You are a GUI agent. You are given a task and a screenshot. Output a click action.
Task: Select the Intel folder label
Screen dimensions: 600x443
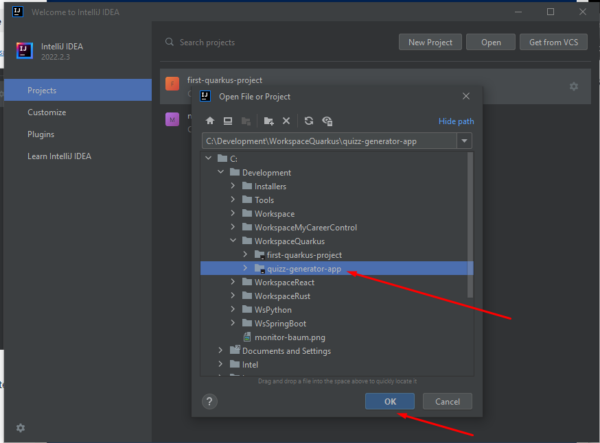click(x=250, y=365)
